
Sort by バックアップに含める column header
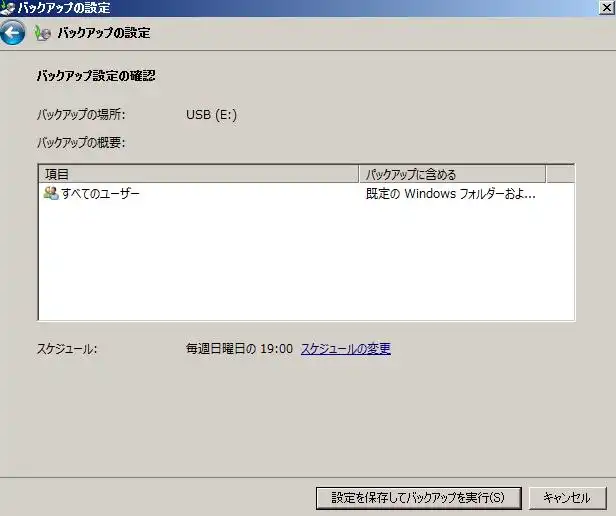pos(452,174)
